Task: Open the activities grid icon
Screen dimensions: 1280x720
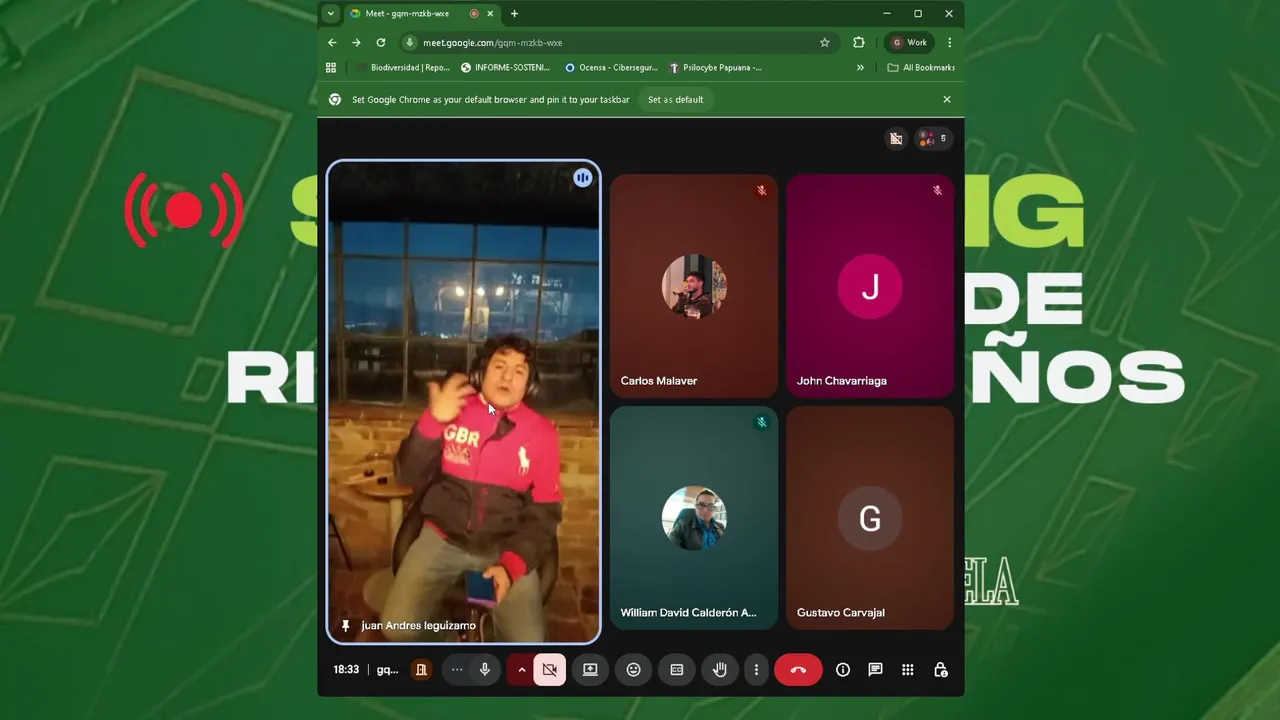Action: click(x=908, y=670)
